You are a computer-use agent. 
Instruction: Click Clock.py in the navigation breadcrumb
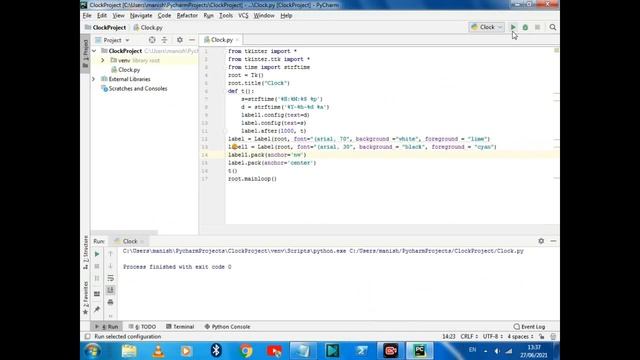(148, 27)
